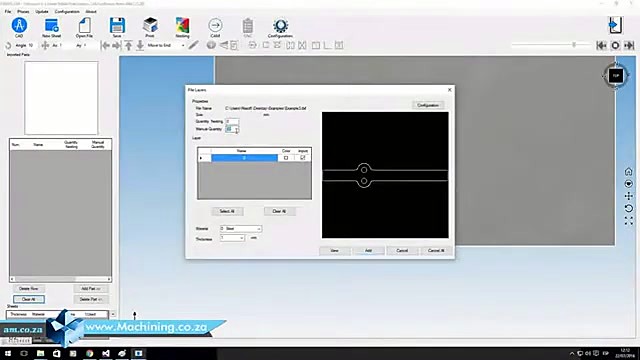The image size is (640, 360).
Task: Open the CAD module icon
Action: (x=19, y=25)
